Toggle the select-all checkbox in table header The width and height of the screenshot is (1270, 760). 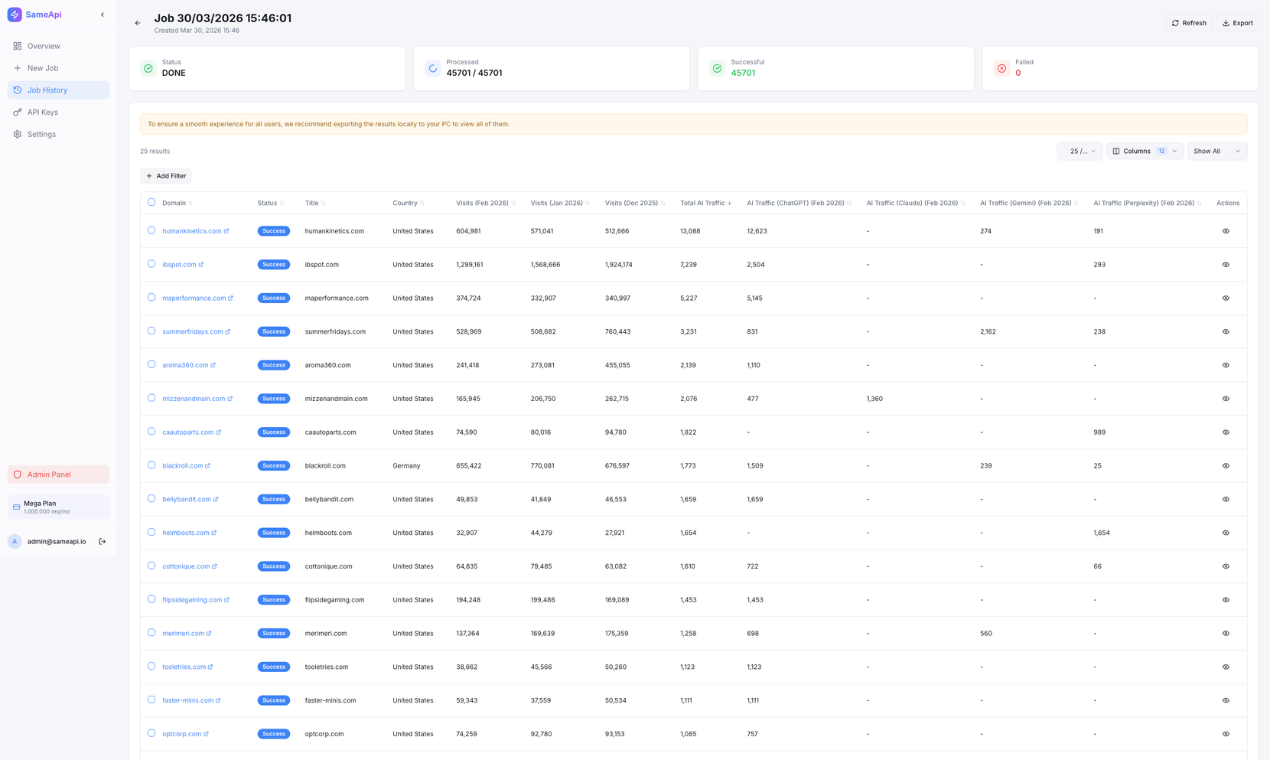(x=152, y=202)
